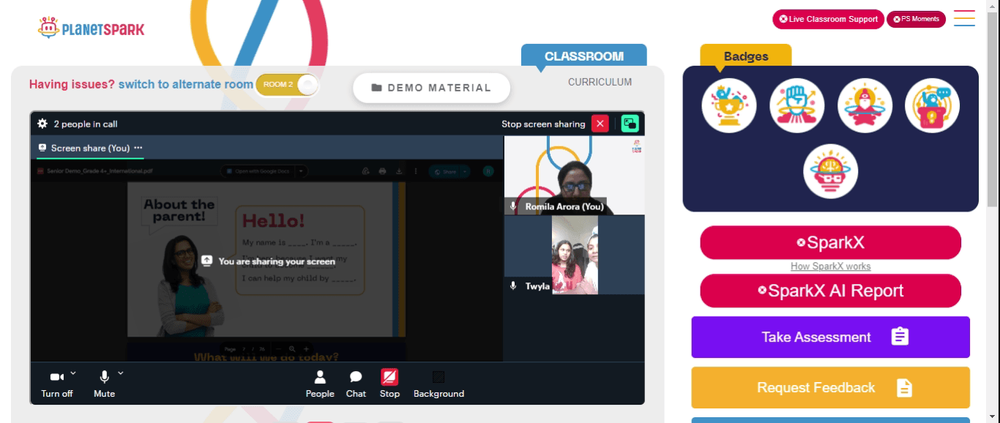Click the brain with glasses badge

click(830, 171)
